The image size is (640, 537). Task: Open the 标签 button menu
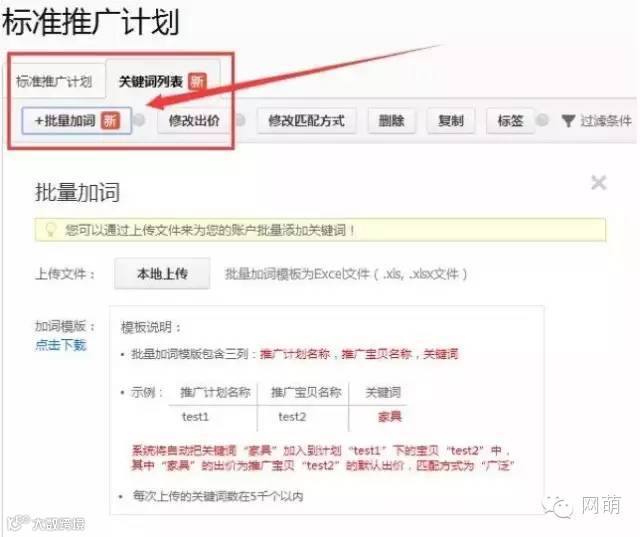(510, 121)
